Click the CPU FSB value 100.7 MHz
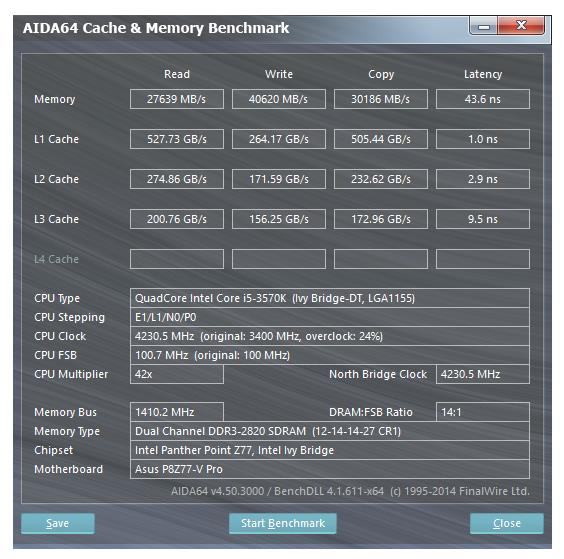The image size is (564, 559). [329, 355]
